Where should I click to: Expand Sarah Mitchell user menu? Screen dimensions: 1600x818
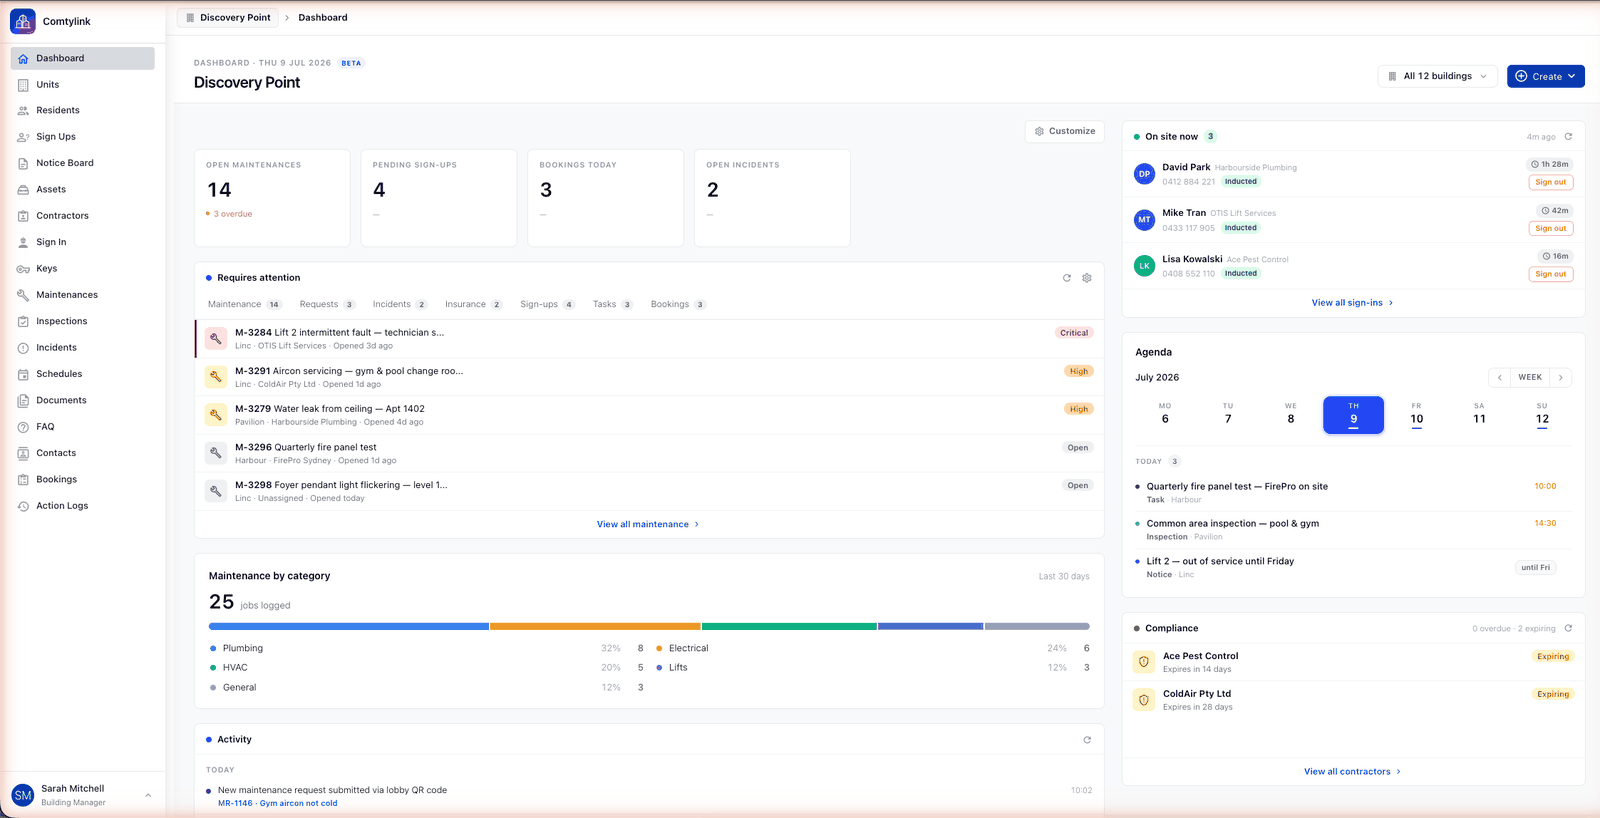point(82,795)
